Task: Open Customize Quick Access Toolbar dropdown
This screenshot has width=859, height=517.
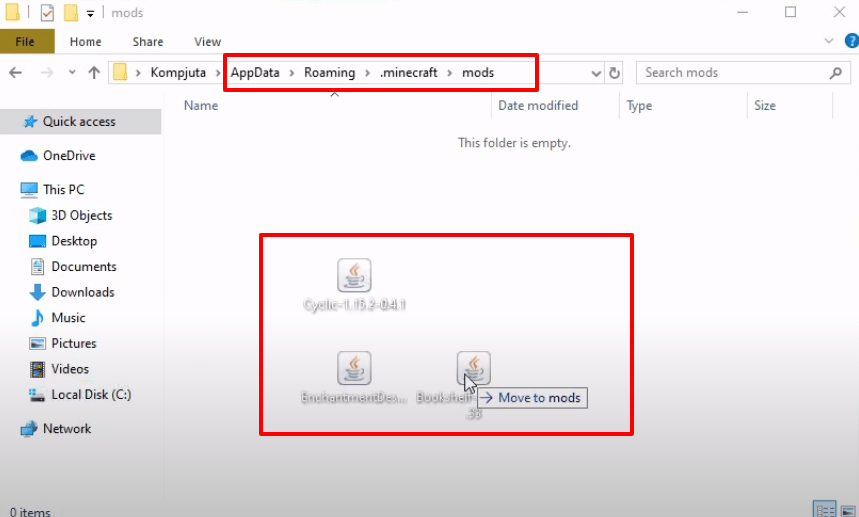Action: click(90, 13)
